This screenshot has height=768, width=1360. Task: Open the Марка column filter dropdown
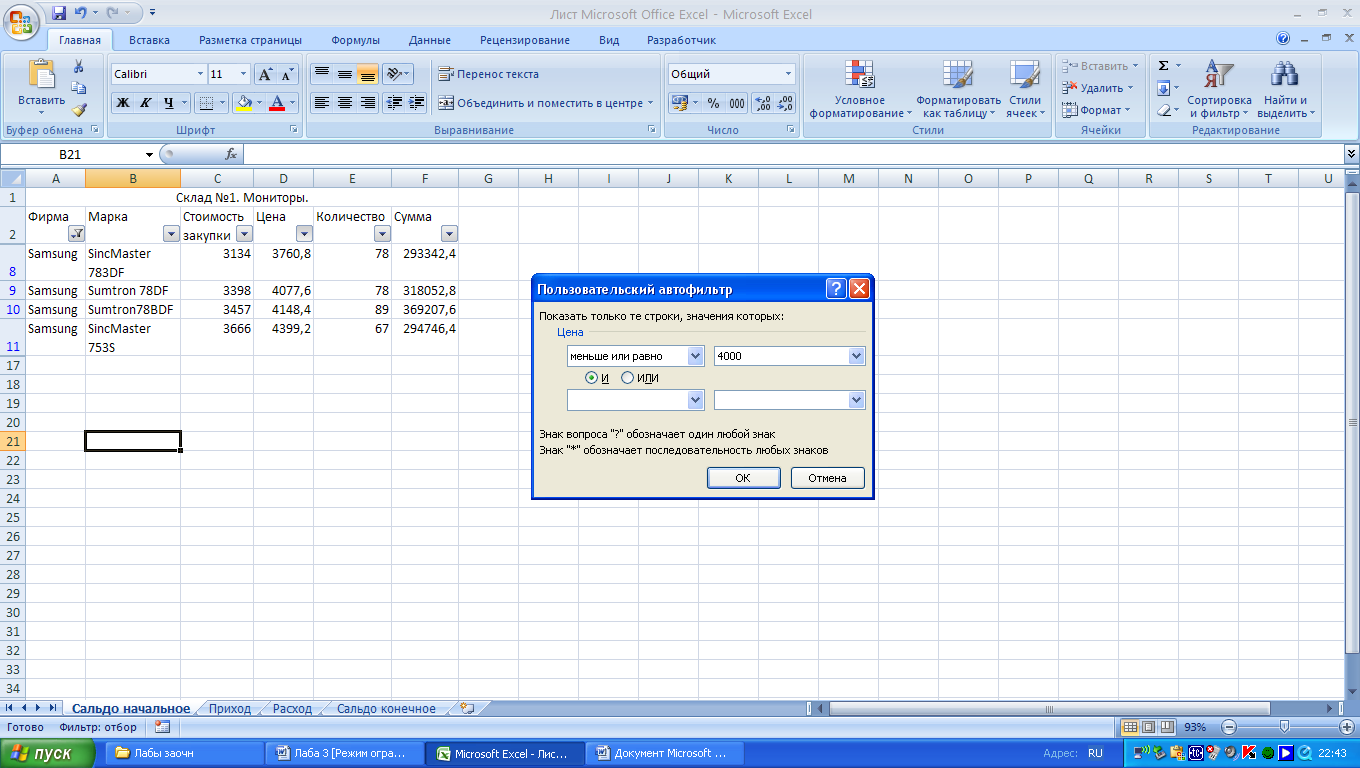pyautogui.click(x=171, y=234)
